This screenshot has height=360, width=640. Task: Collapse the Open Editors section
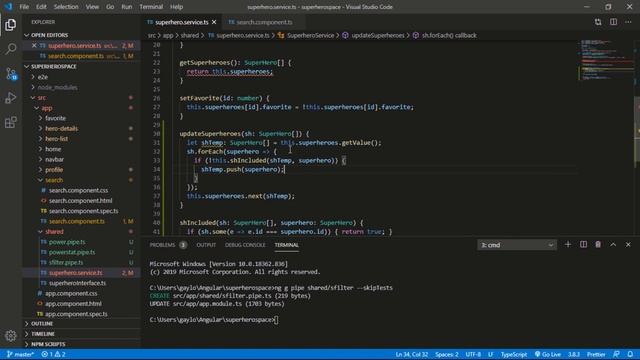coord(82,35)
